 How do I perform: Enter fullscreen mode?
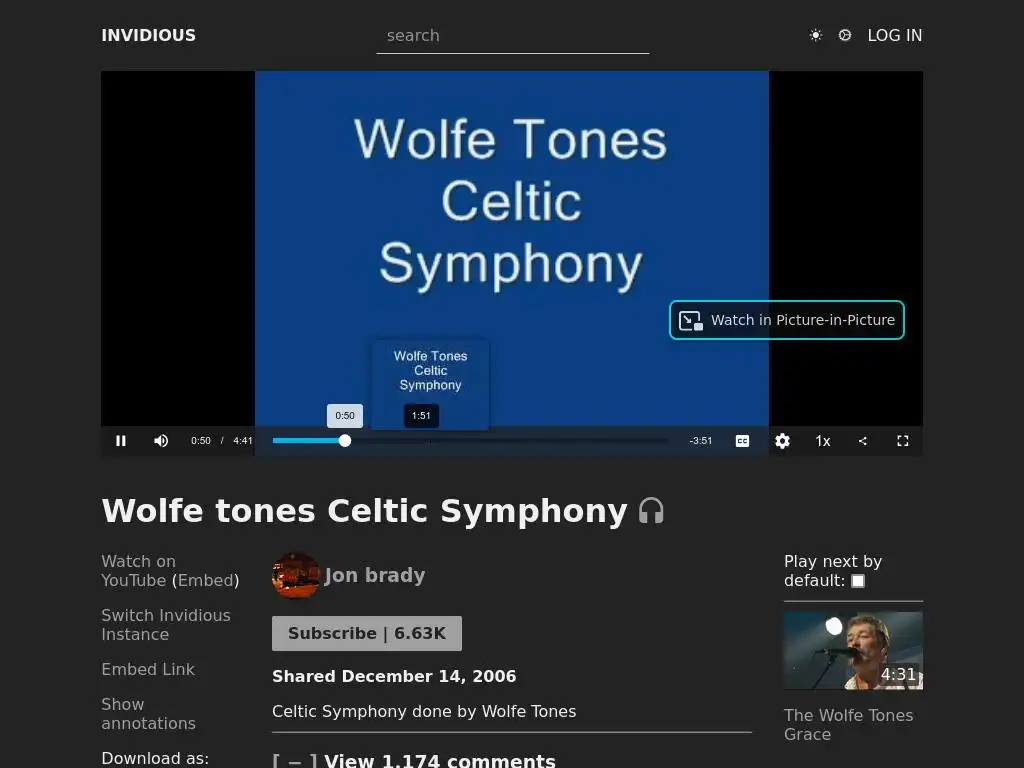click(x=903, y=441)
